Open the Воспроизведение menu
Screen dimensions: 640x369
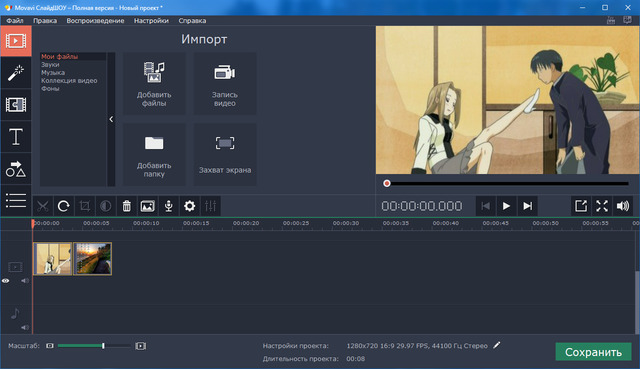tap(96, 20)
